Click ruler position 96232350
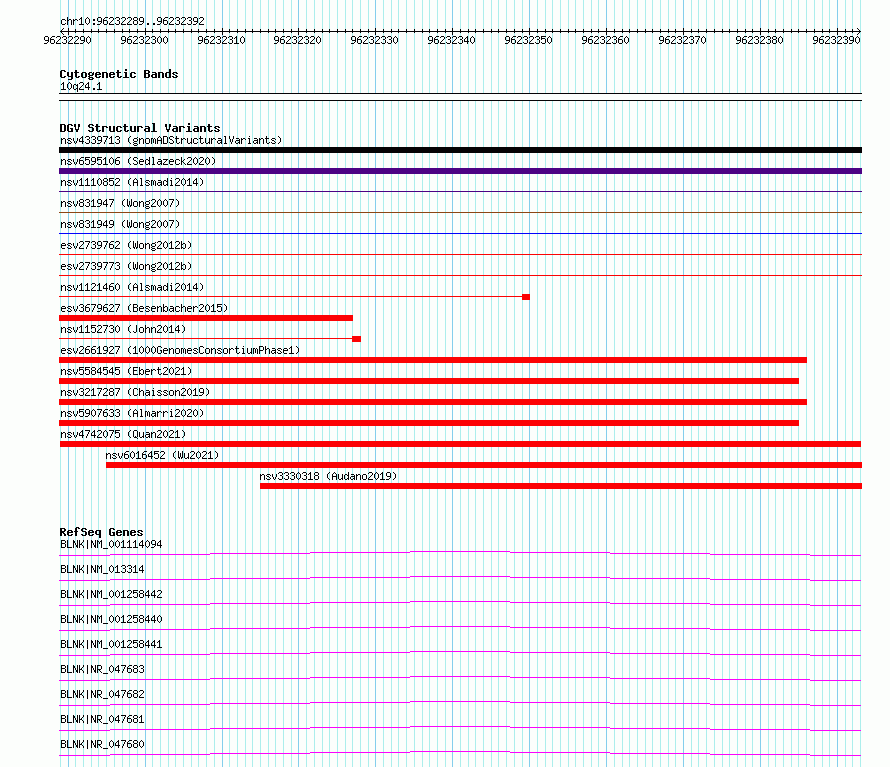 [x=528, y=40]
